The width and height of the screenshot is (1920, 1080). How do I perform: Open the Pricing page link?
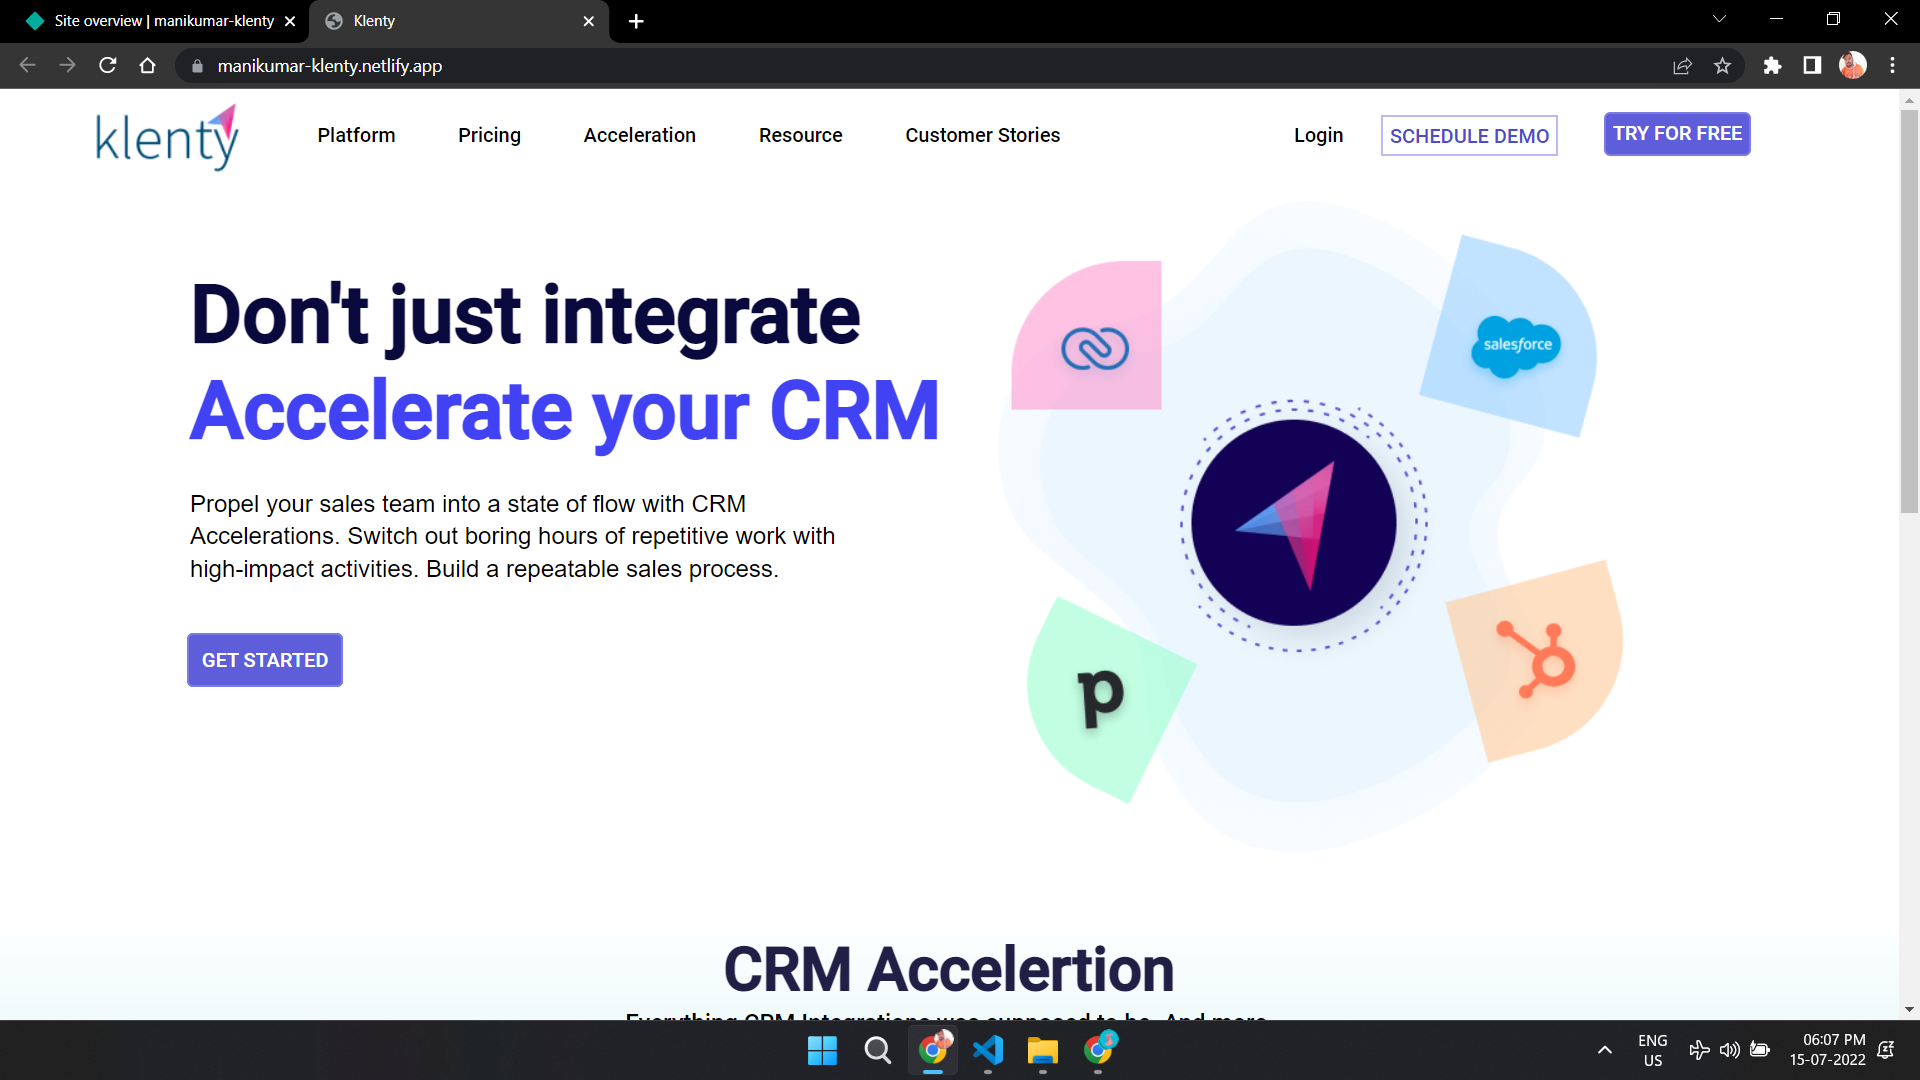point(489,135)
